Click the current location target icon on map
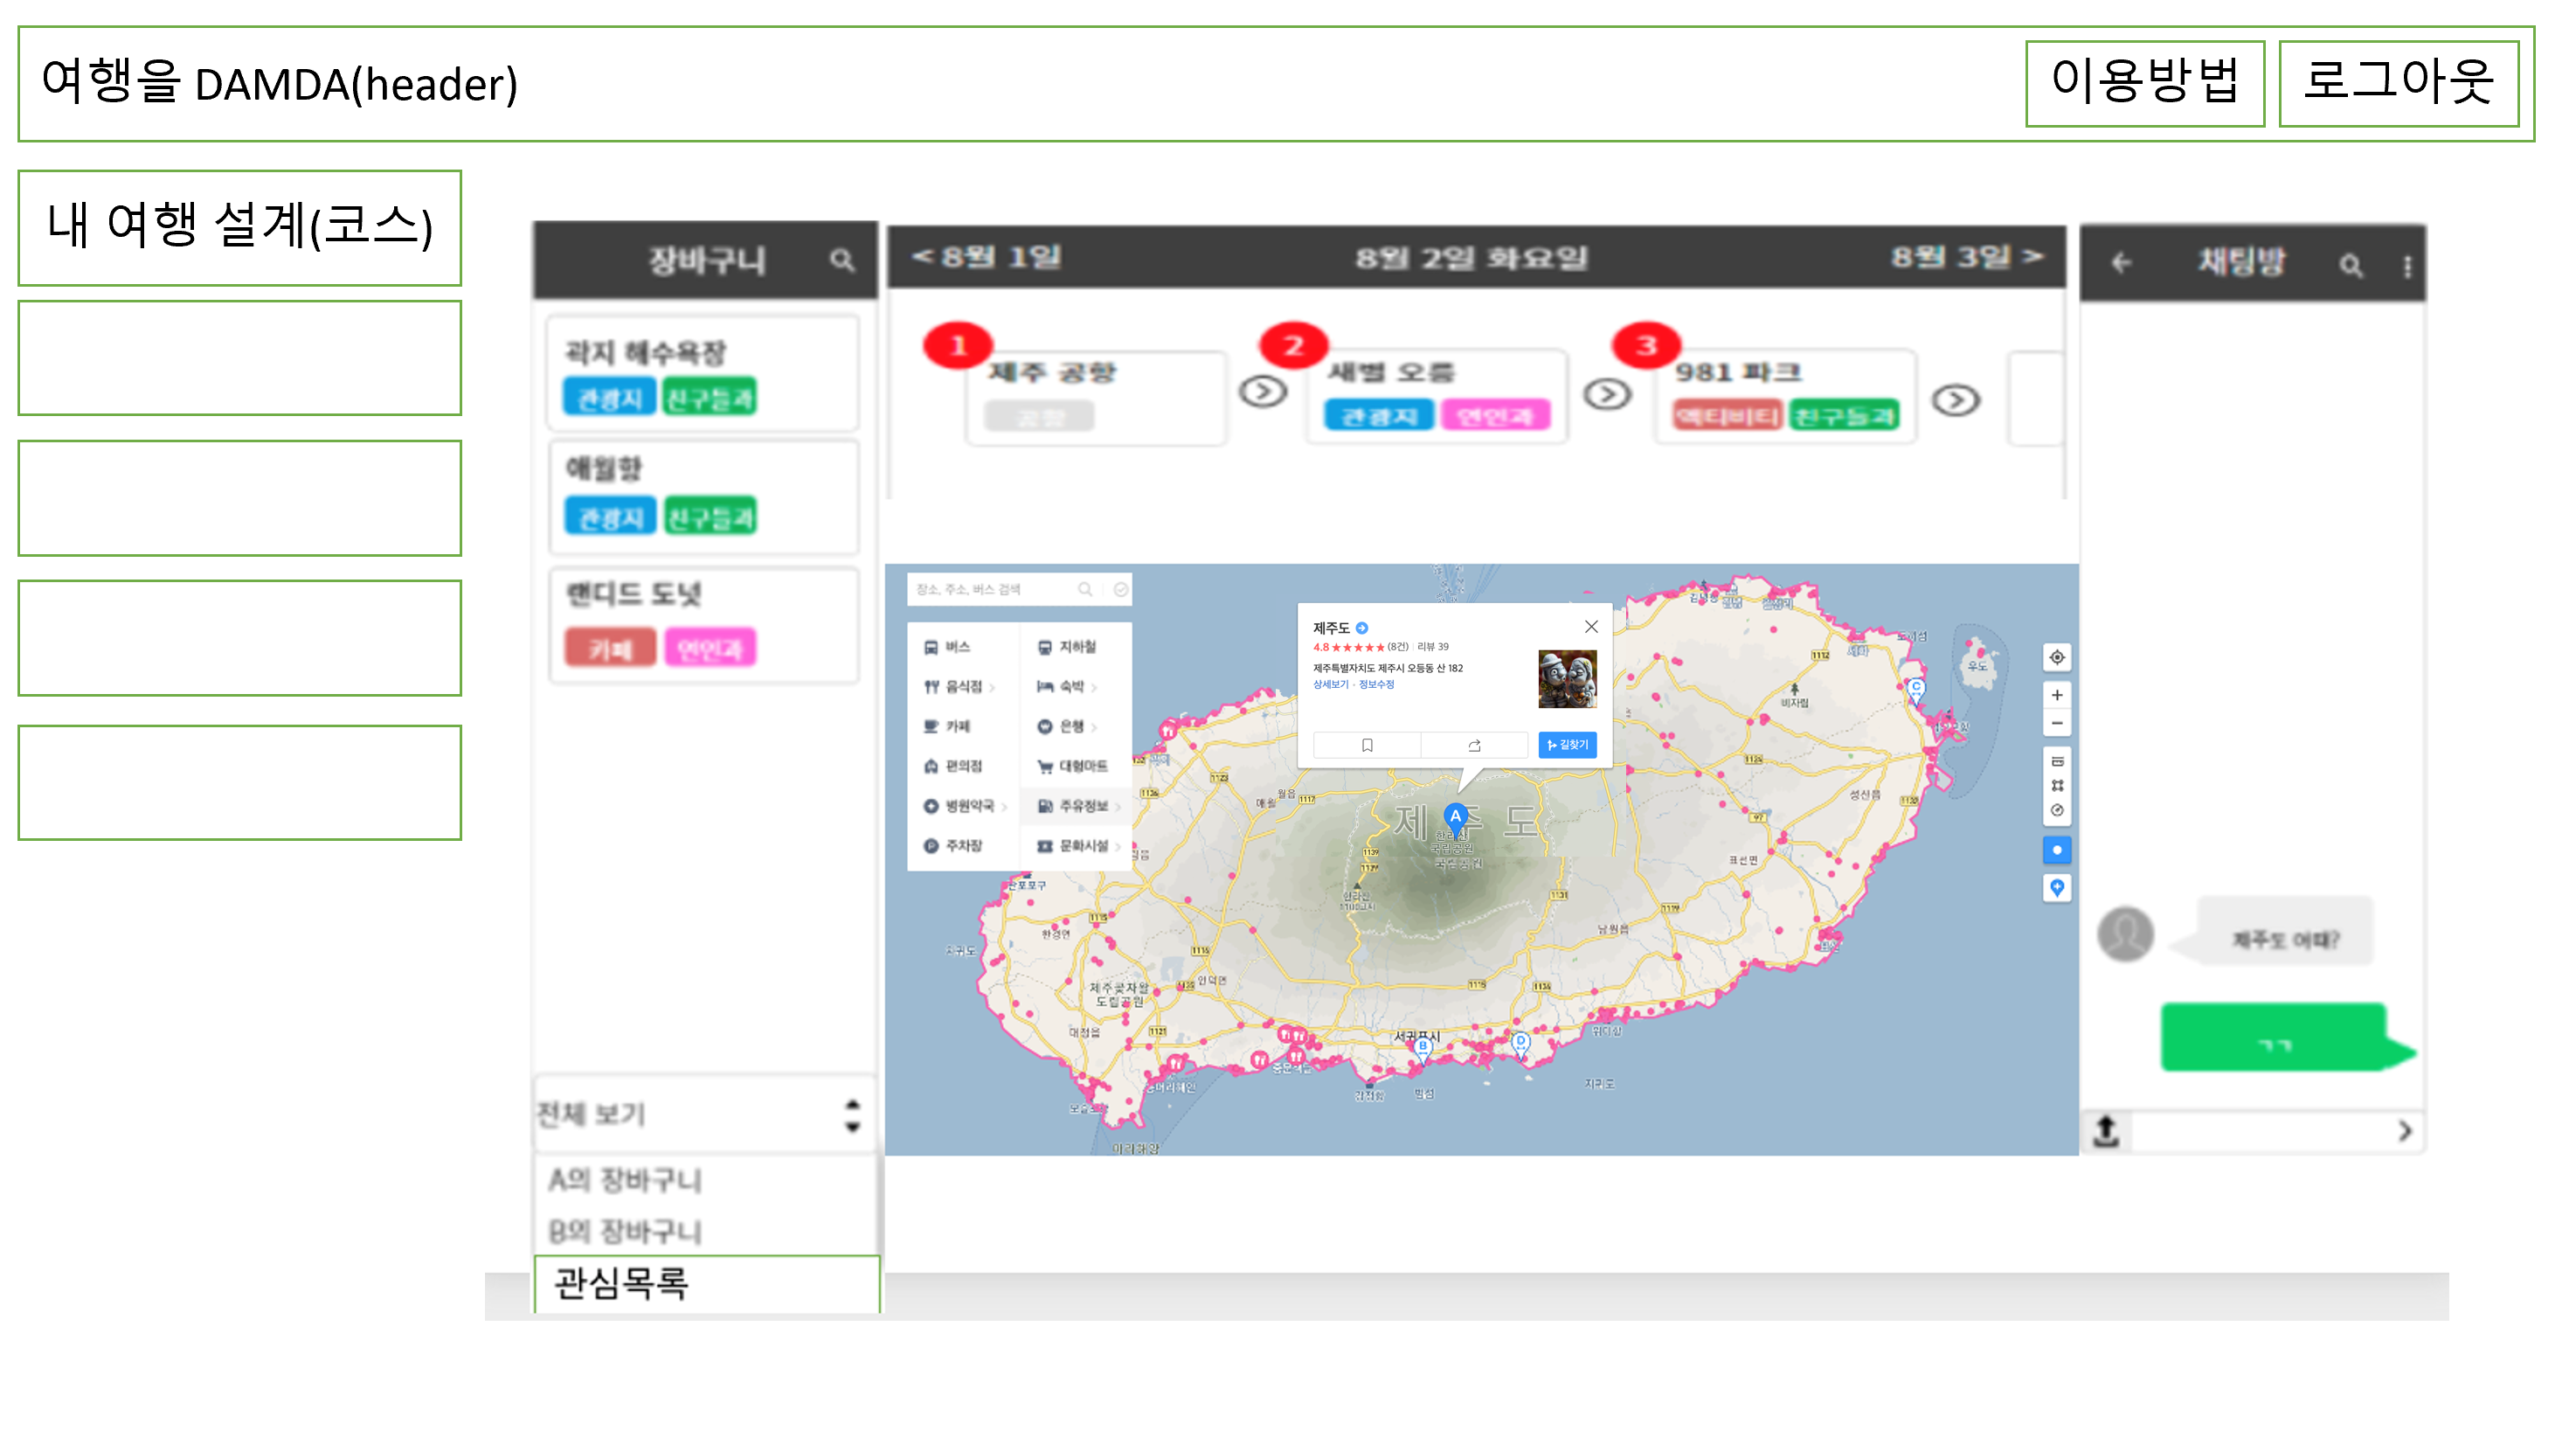2576x1444 pixels. 2056,657
